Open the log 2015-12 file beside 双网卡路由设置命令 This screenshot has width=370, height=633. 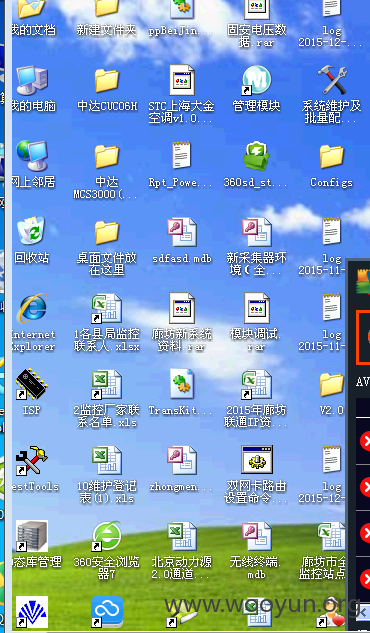tap(332, 459)
